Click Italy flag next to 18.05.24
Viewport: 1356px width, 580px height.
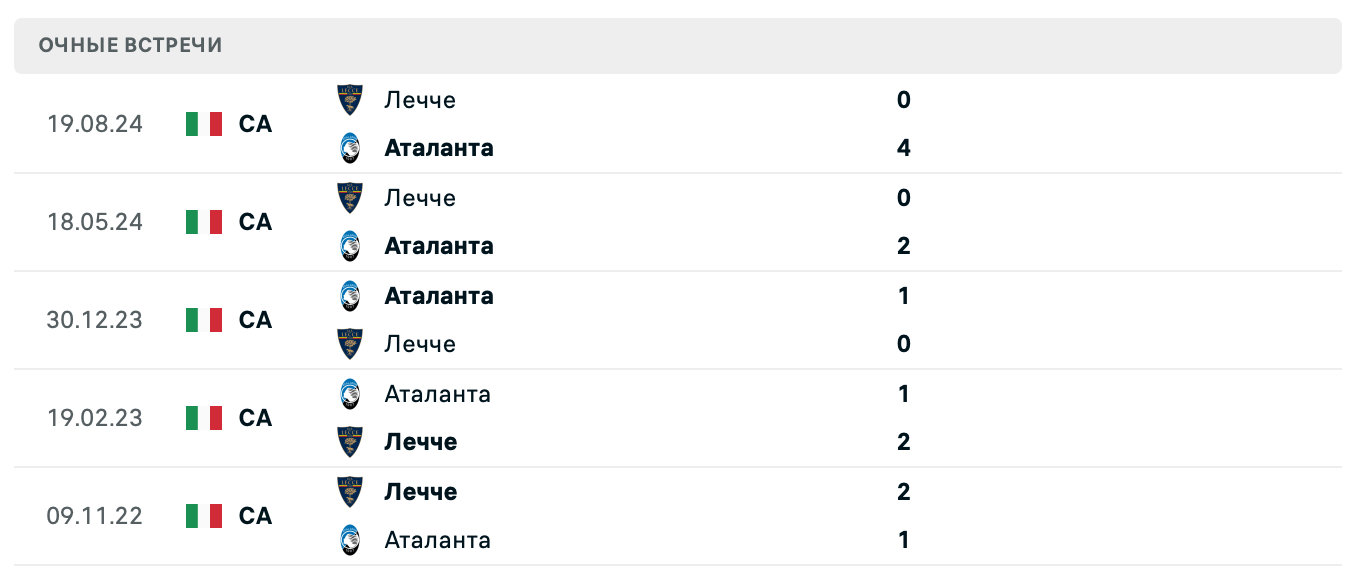pyautogui.click(x=204, y=222)
